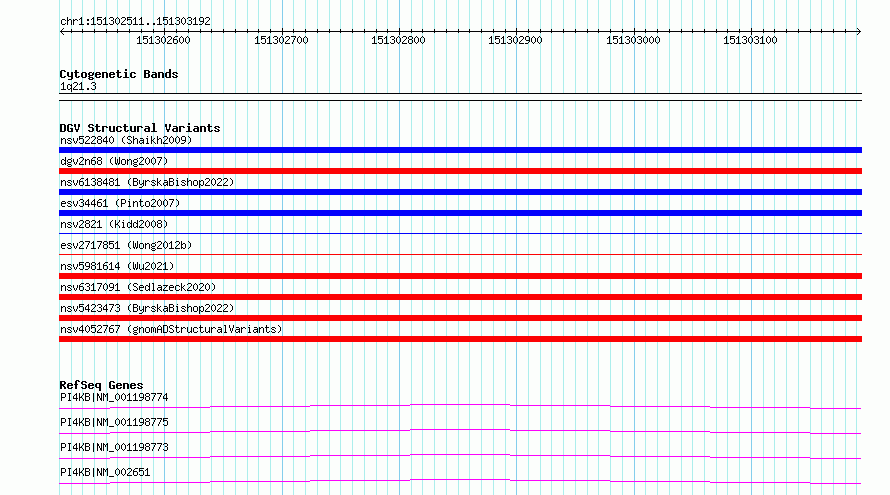The height and width of the screenshot is (495, 890).
Task: Click the red bar for nsv5423473
Action: point(460,318)
